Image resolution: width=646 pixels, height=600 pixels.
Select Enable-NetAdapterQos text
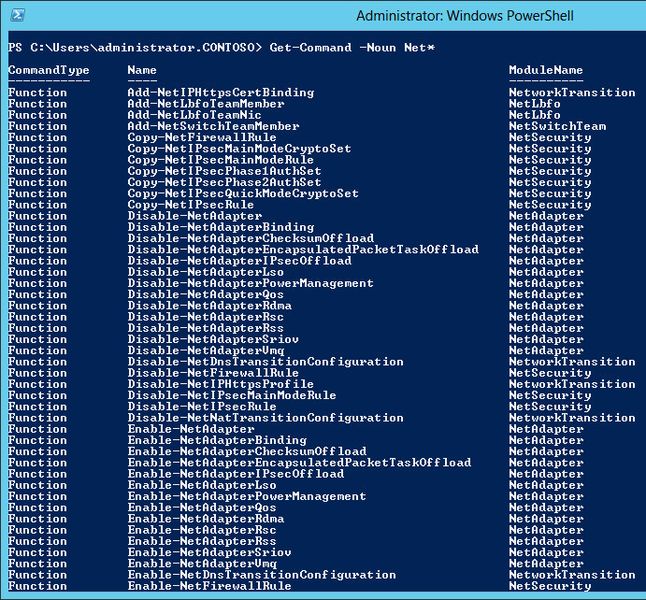point(202,507)
